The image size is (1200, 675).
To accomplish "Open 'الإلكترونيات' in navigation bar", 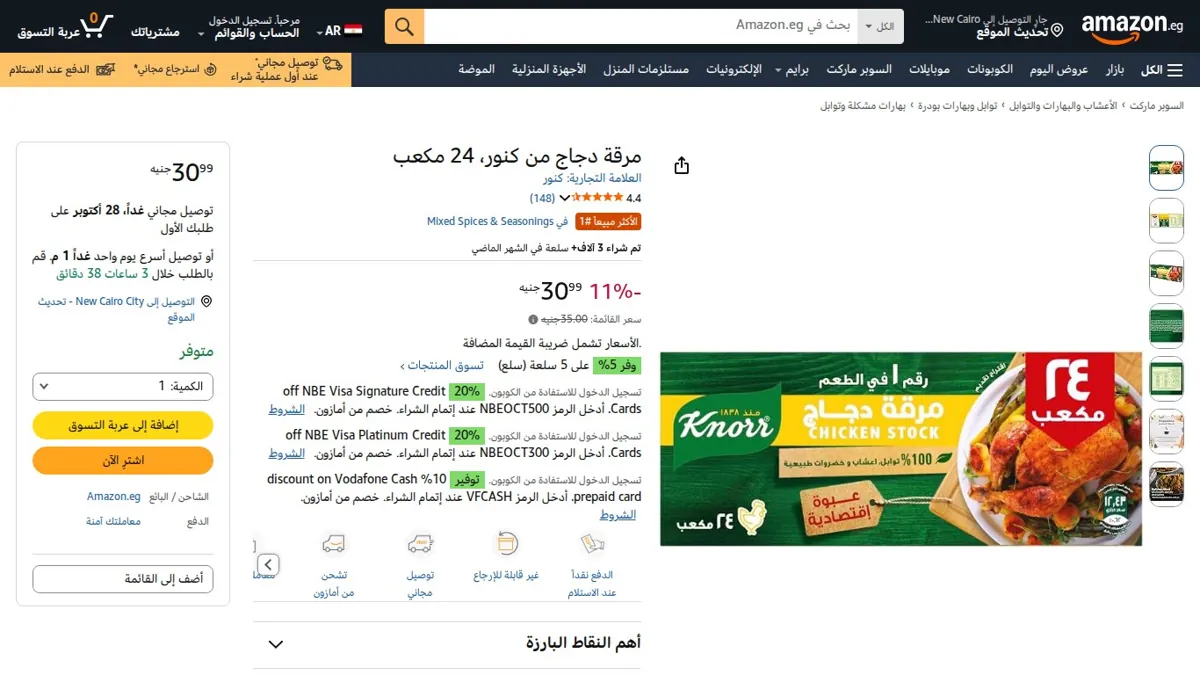I will click(734, 70).
